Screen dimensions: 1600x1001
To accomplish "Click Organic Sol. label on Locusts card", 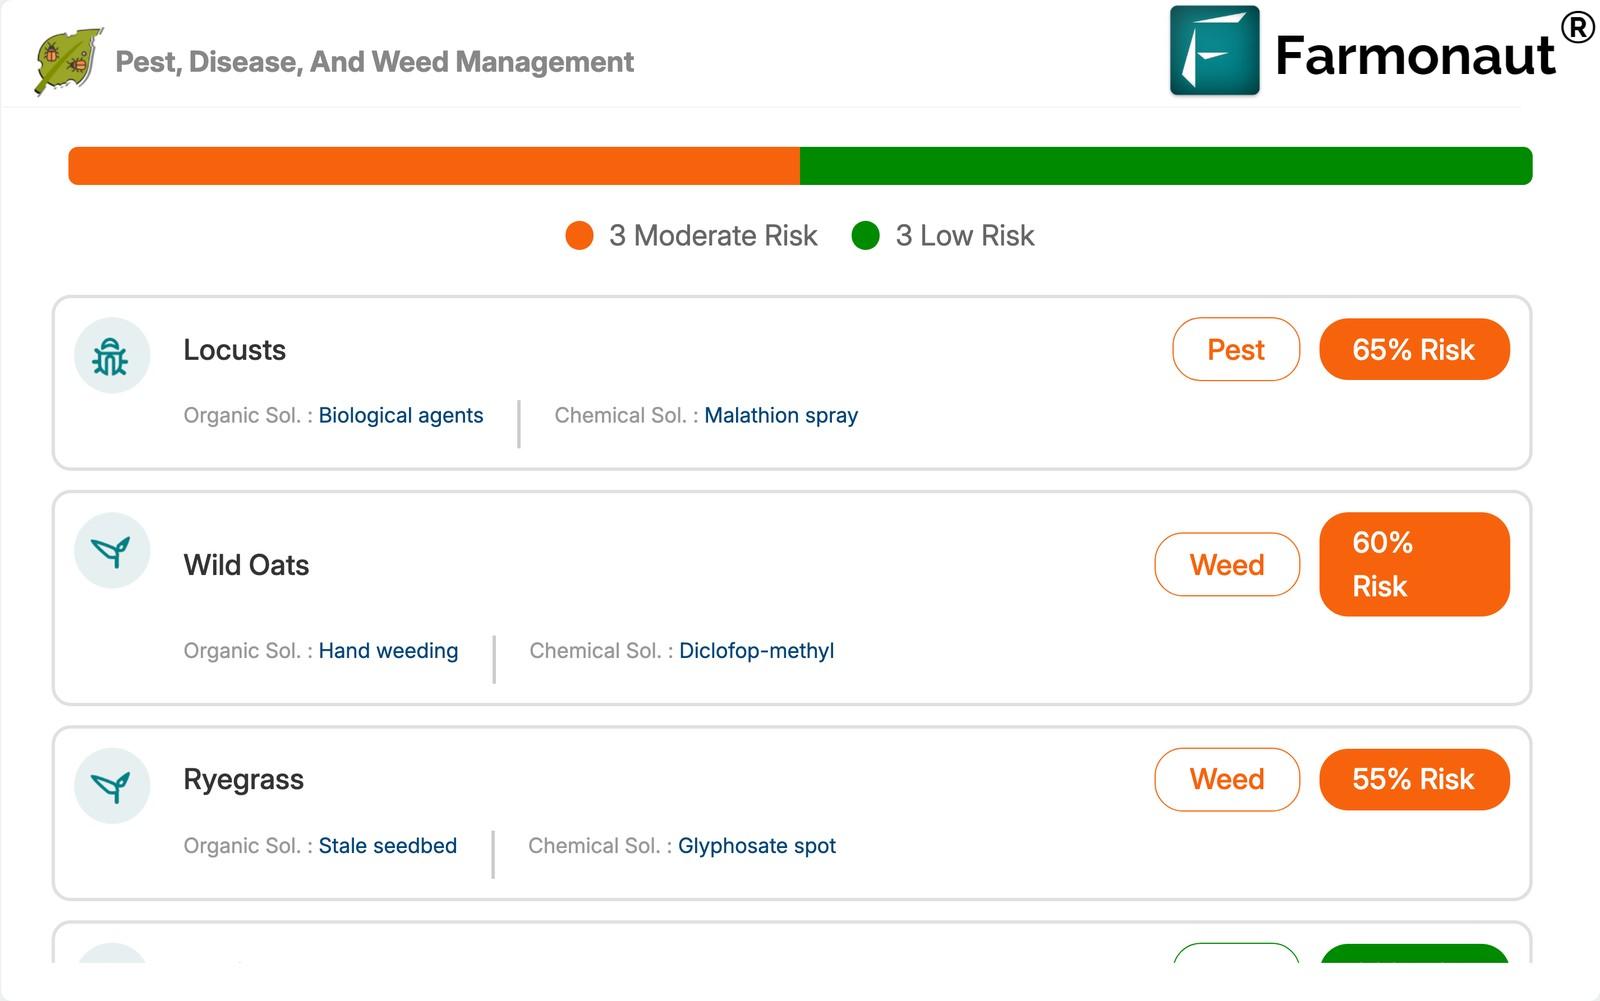I will tap(248, 416).
